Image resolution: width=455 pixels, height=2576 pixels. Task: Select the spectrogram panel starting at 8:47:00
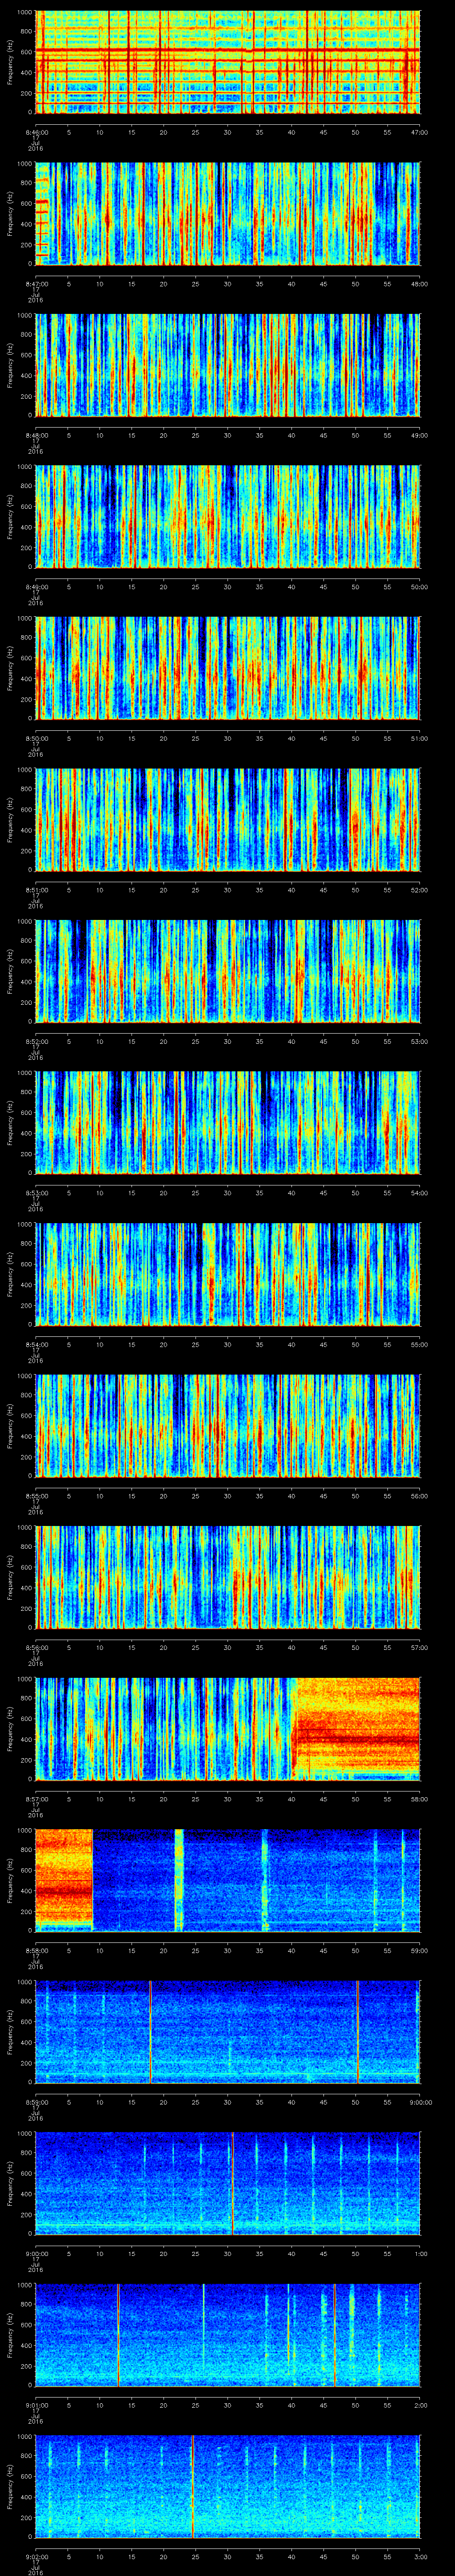228,213
